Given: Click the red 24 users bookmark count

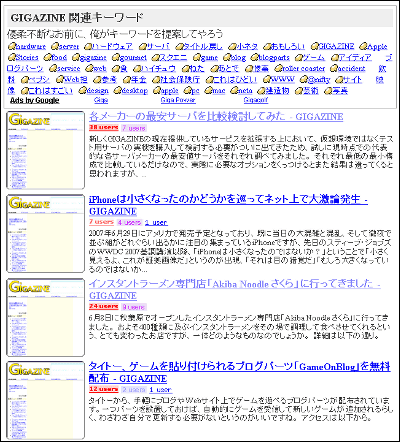Looking at the screenshot, I should pos(104,306).
